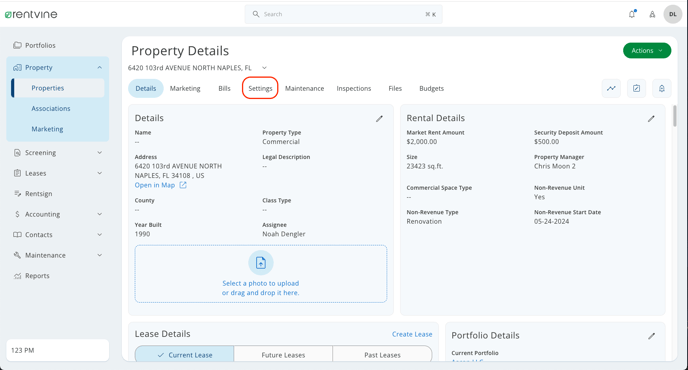This screenshot has height=370, width=688.
Task: Edit the Details section with the pencil icon
Action: click(380, 119)
